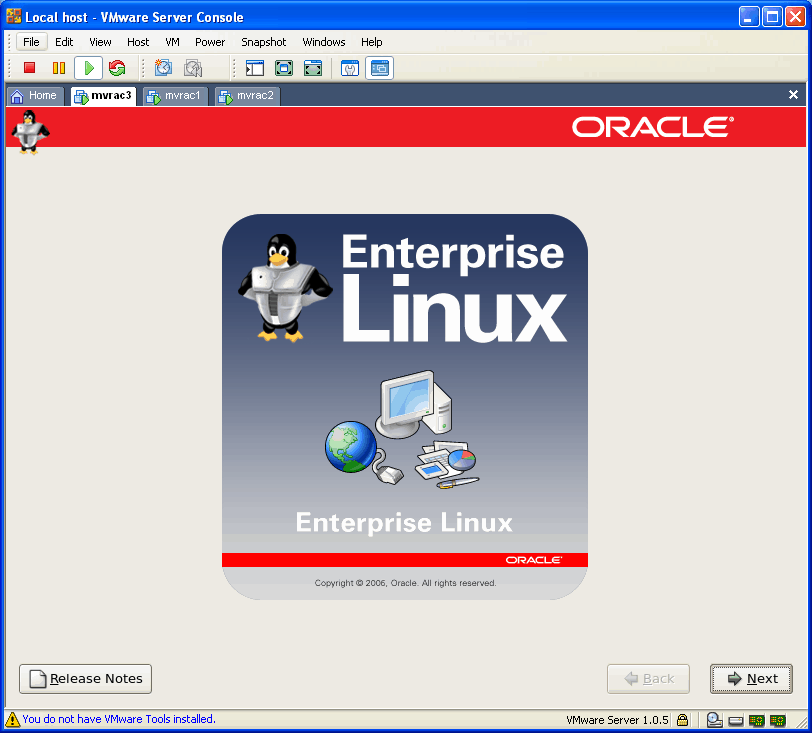The height and width of the screenshot is (733, 812).
Task: Click the red Power Off toolbar button
Action: (x=30, y=68)
